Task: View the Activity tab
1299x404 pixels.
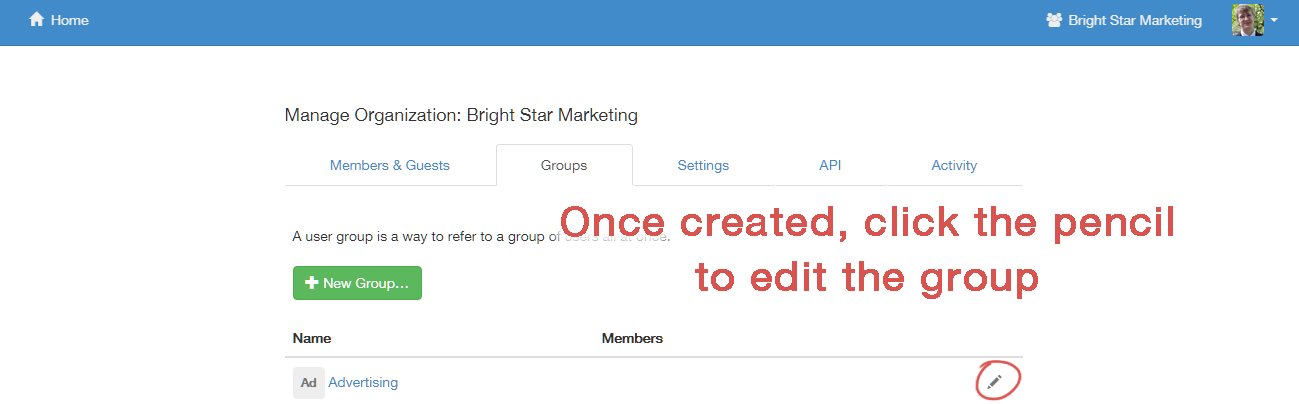Action: [x=954, y=165]
